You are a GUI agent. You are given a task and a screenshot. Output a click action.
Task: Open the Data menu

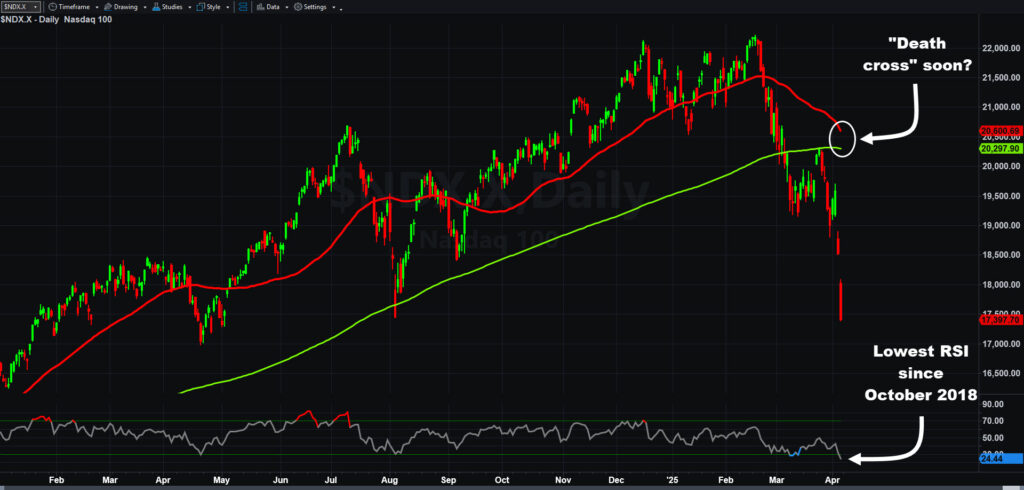pos(268,7)
